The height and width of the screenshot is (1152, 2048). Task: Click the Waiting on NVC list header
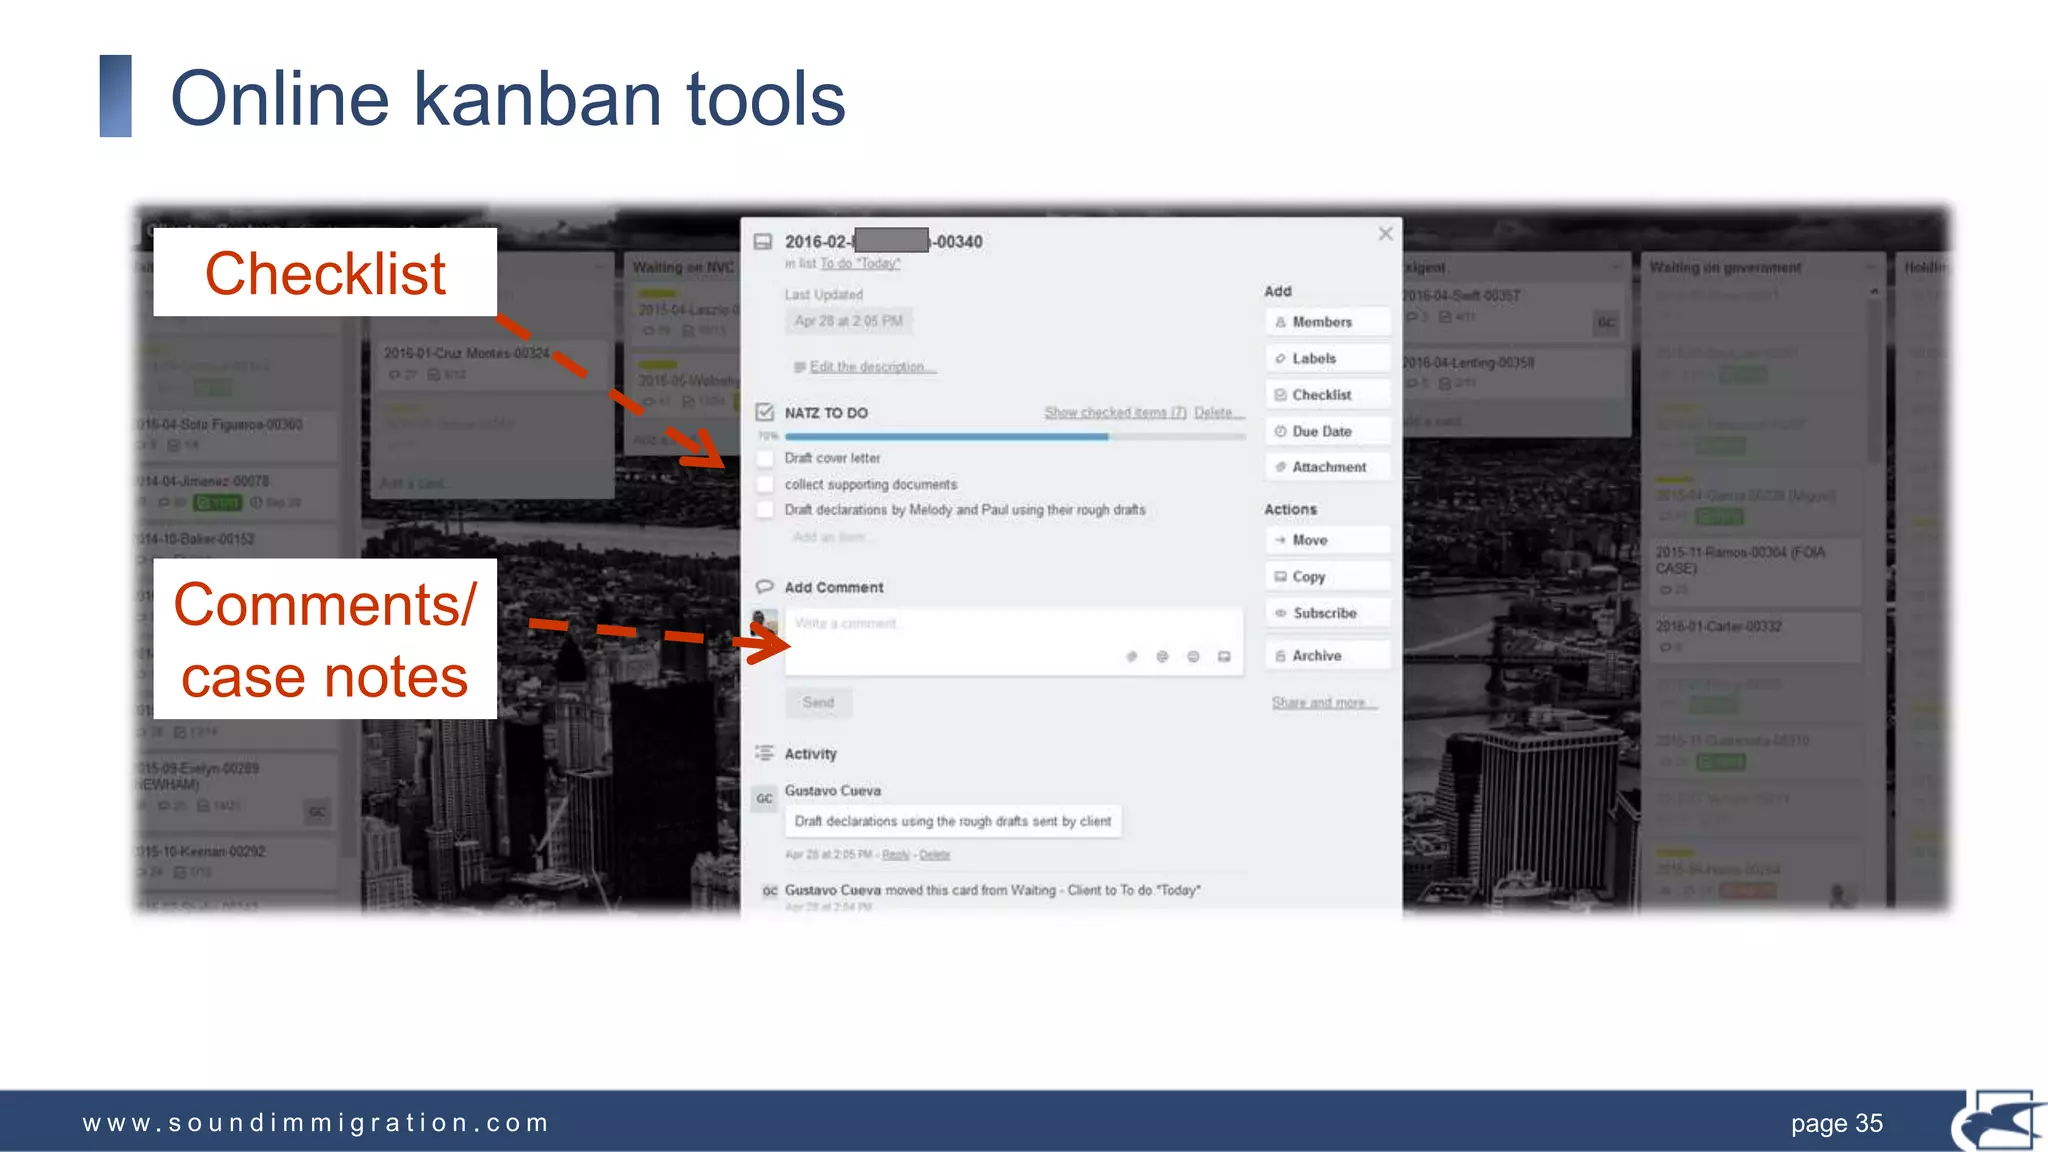pos(683,267)
